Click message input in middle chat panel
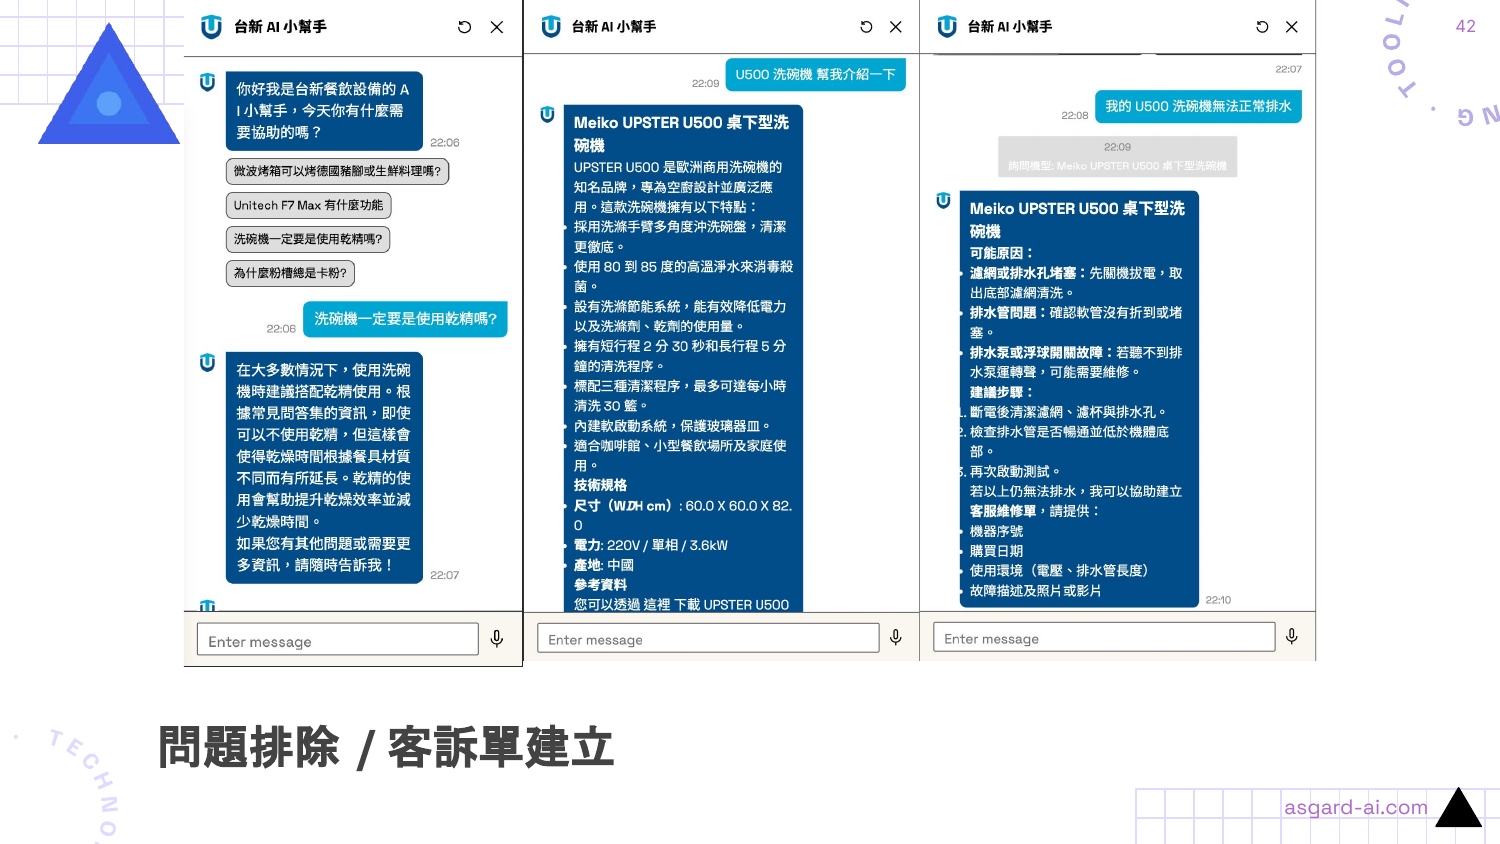 (707, 638)
